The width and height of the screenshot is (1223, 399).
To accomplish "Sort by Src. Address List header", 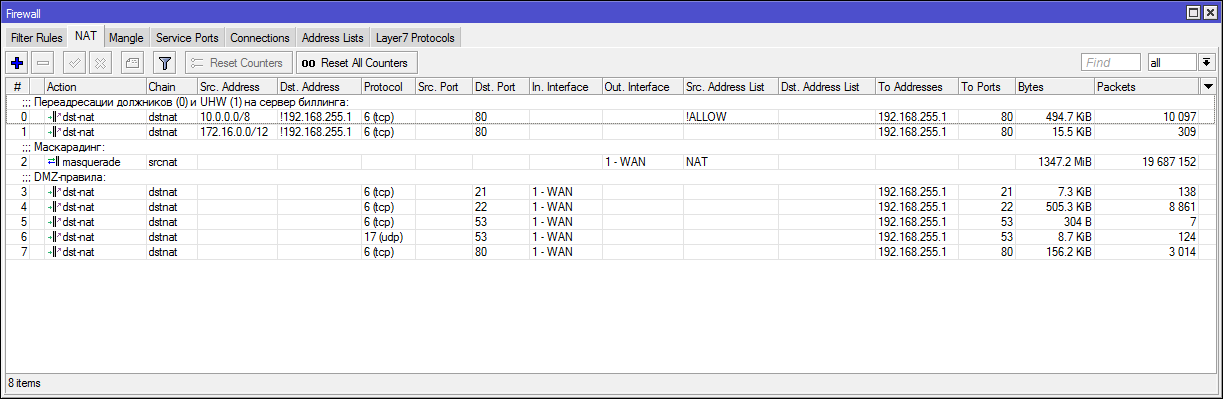I will tap(730, 87).
